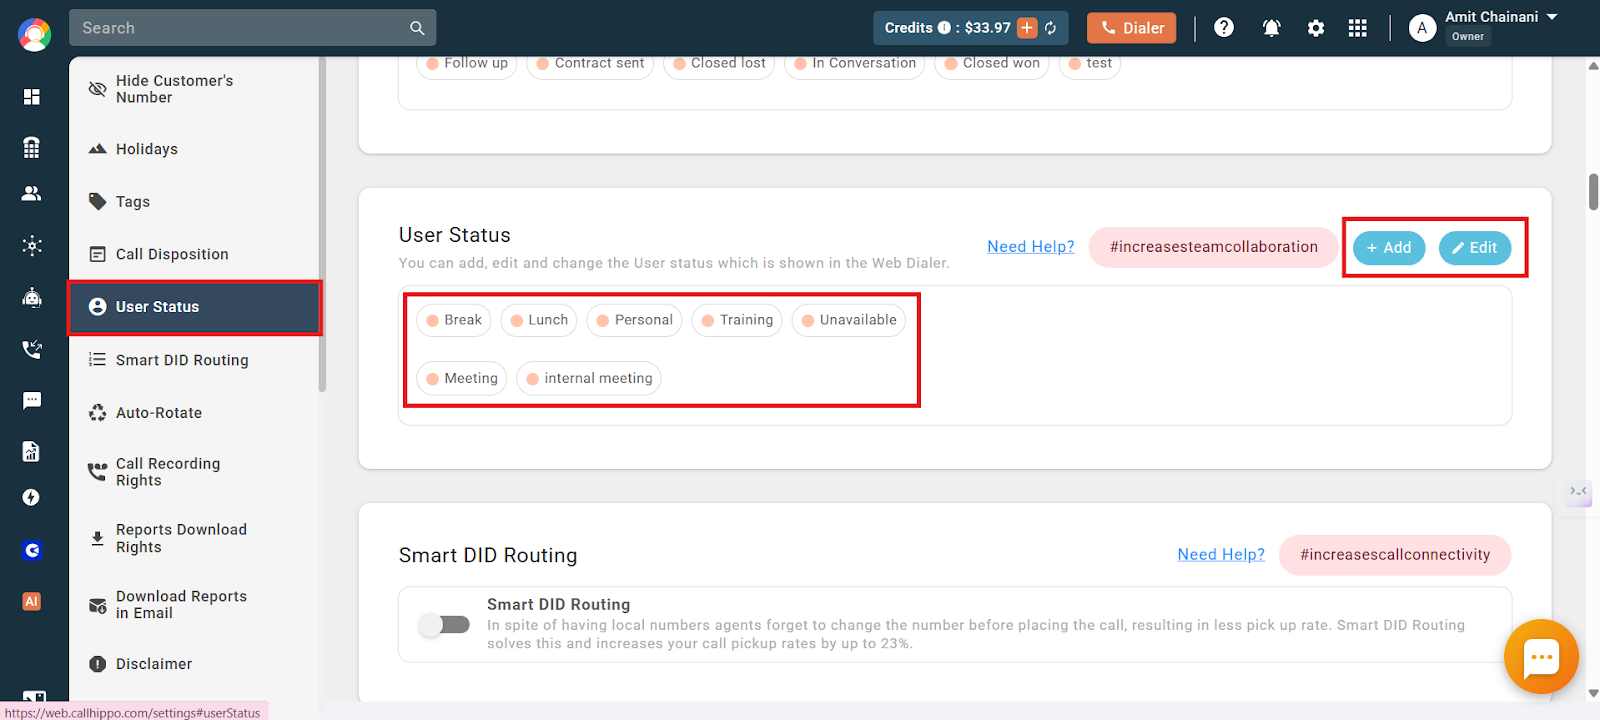
Task: Toggle the Smart DID Routing switch
Action: coord(445,624)
